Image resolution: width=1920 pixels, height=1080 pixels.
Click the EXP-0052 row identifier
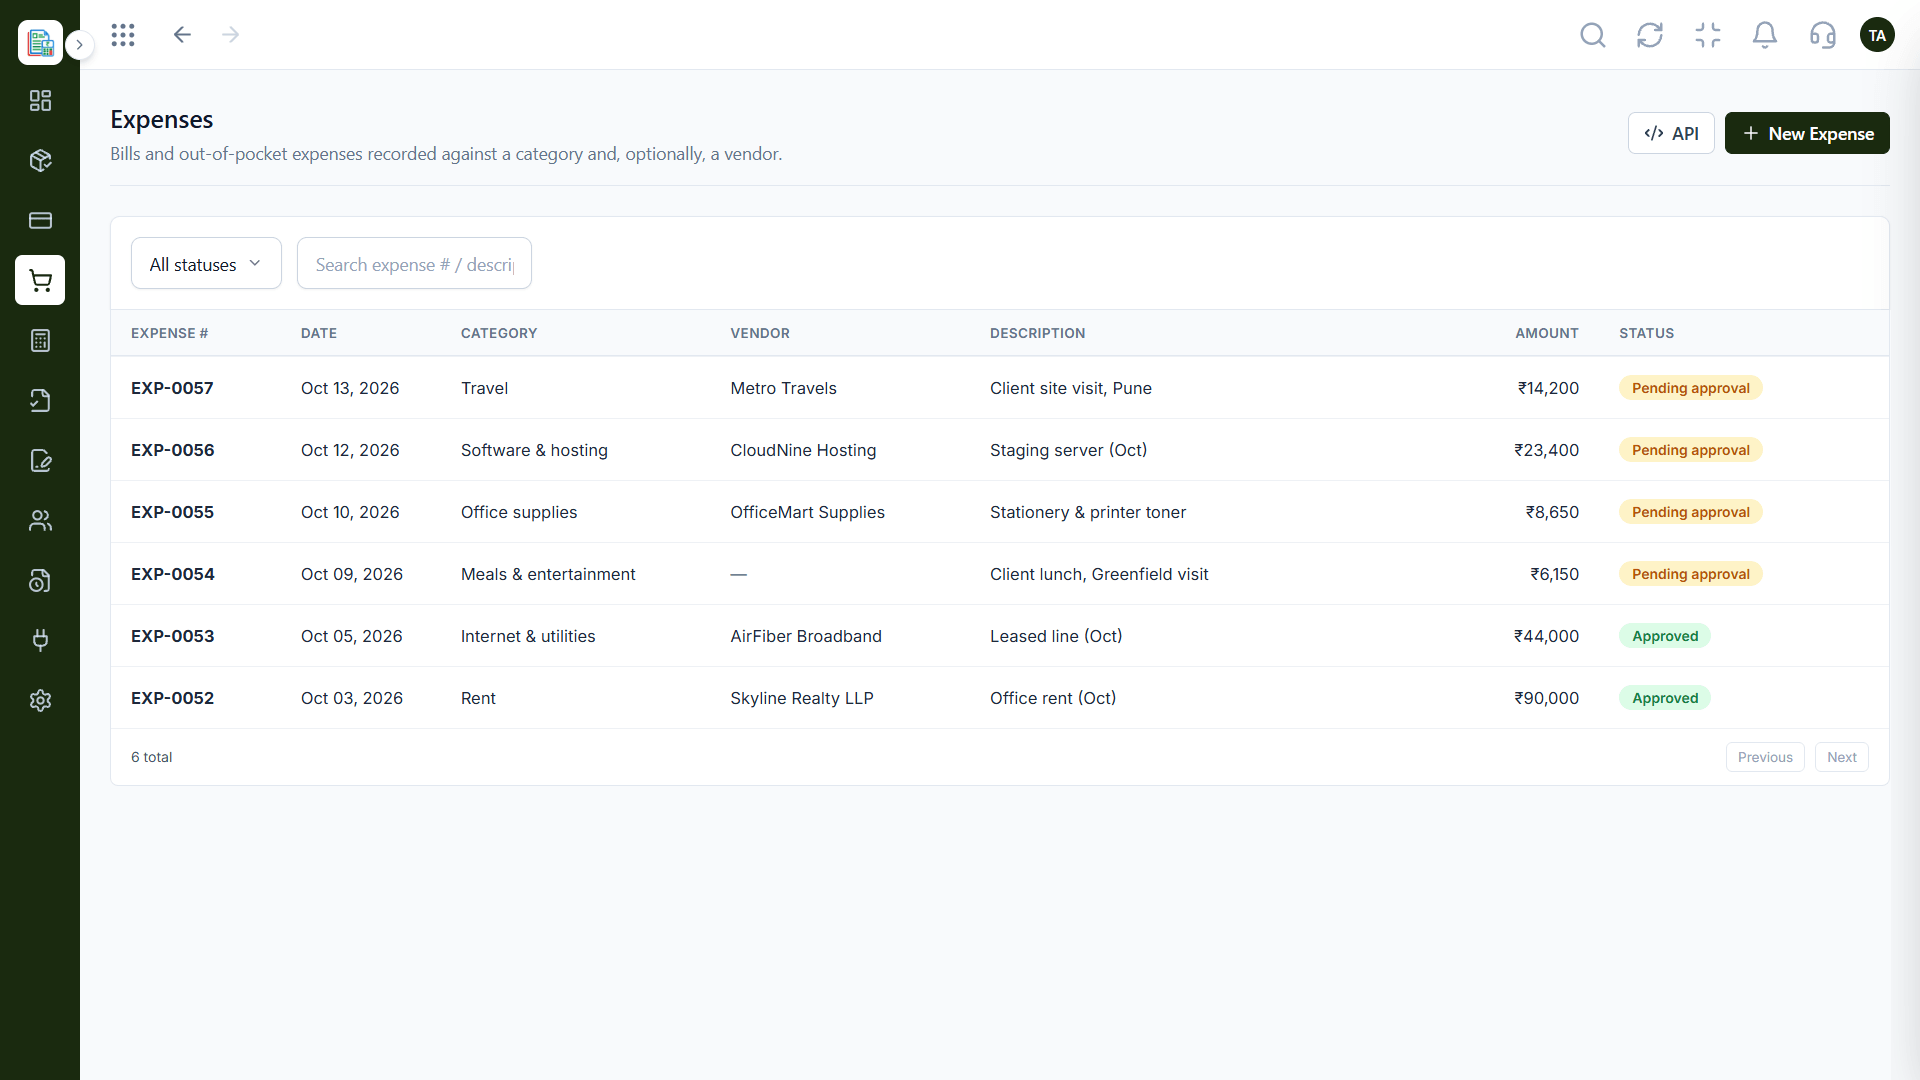(x=172, y=698)
